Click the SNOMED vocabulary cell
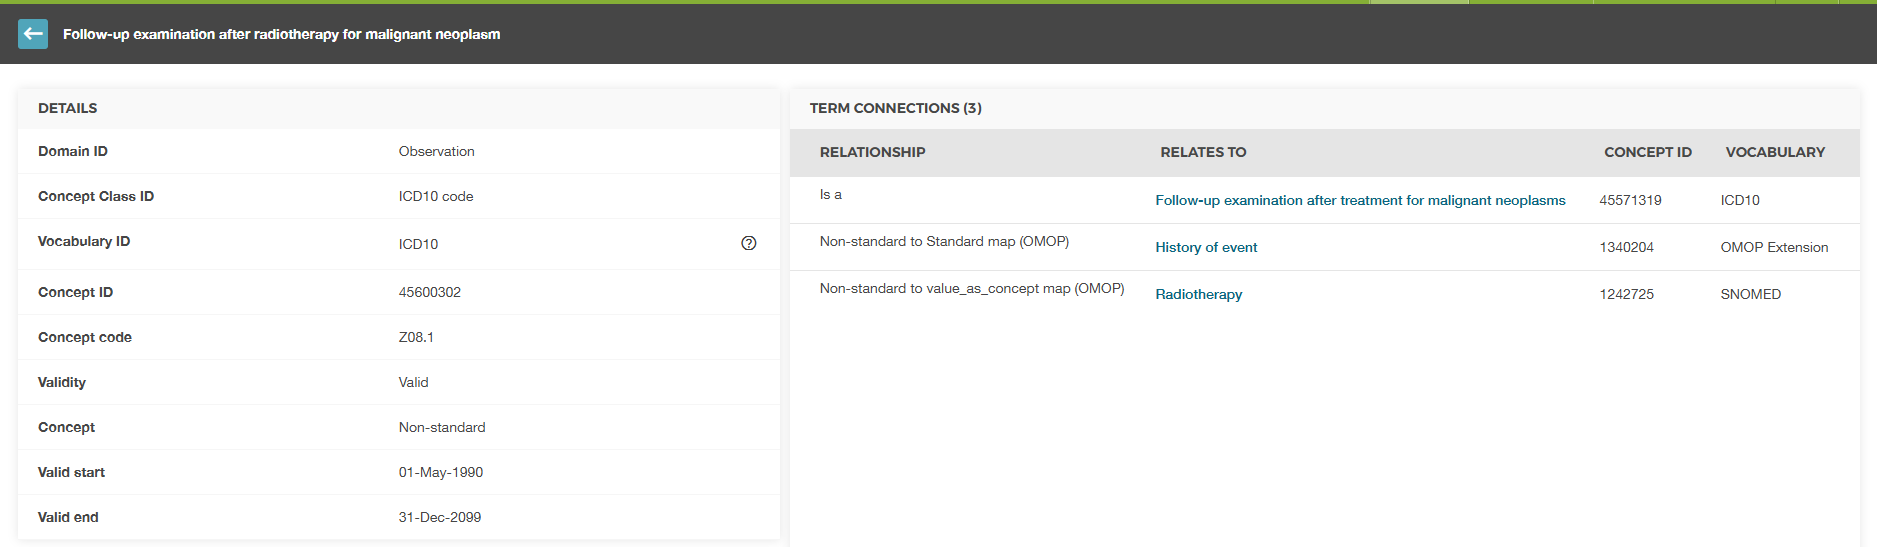Screen dimensions: 1877x547 tap(1750, 294)
